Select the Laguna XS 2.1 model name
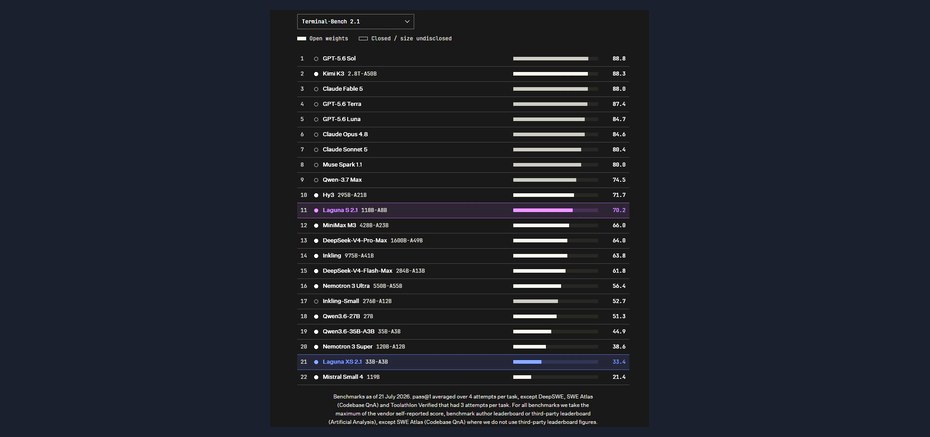The height and width of the screenshot is (437, 930). click(342, 362)
